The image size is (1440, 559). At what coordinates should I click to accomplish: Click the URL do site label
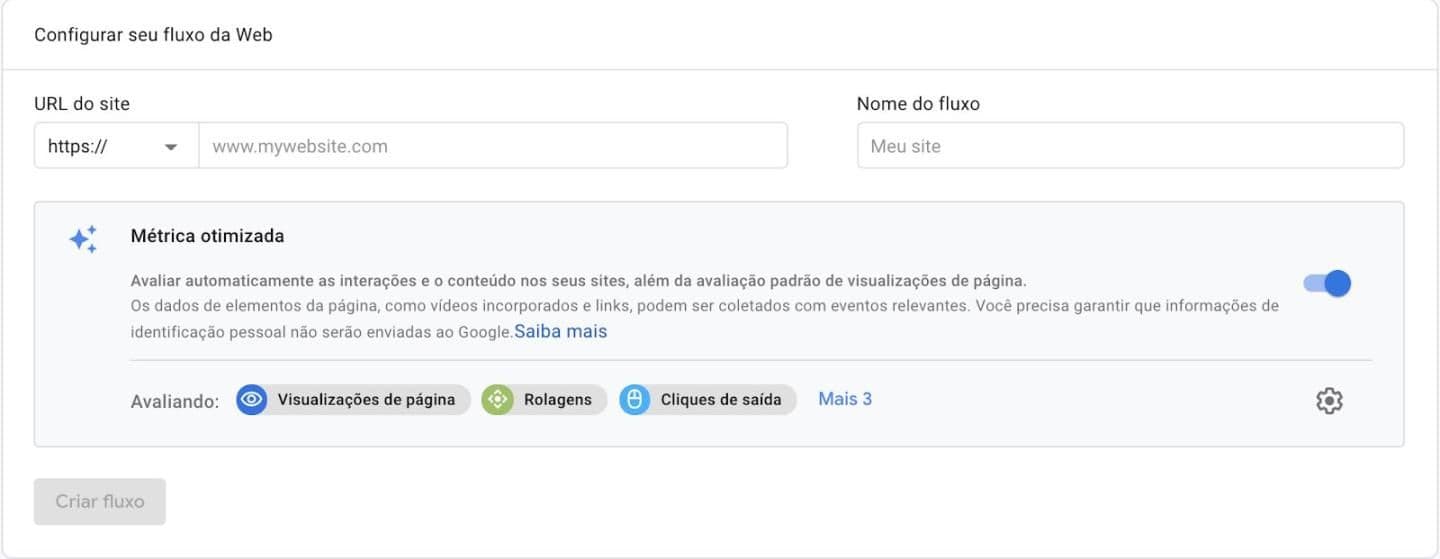82,103
